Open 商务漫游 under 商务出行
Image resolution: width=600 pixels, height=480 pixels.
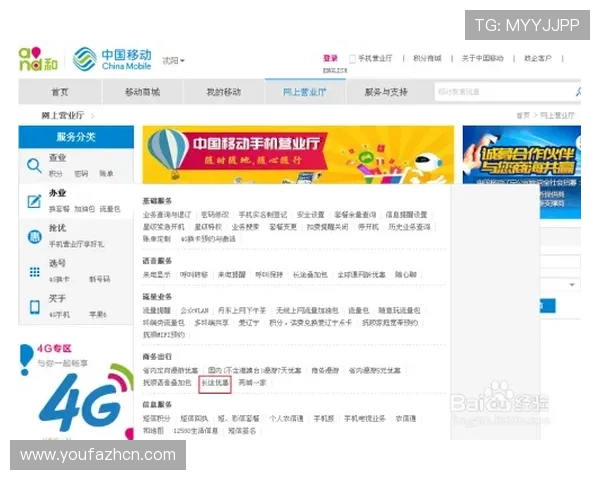pyautogui.click(x=325, y=371)
